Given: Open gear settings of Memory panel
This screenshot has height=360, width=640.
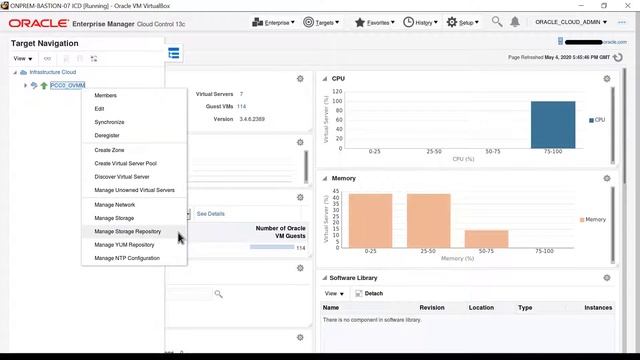Looking at the screenshot, I should (607, 178).
